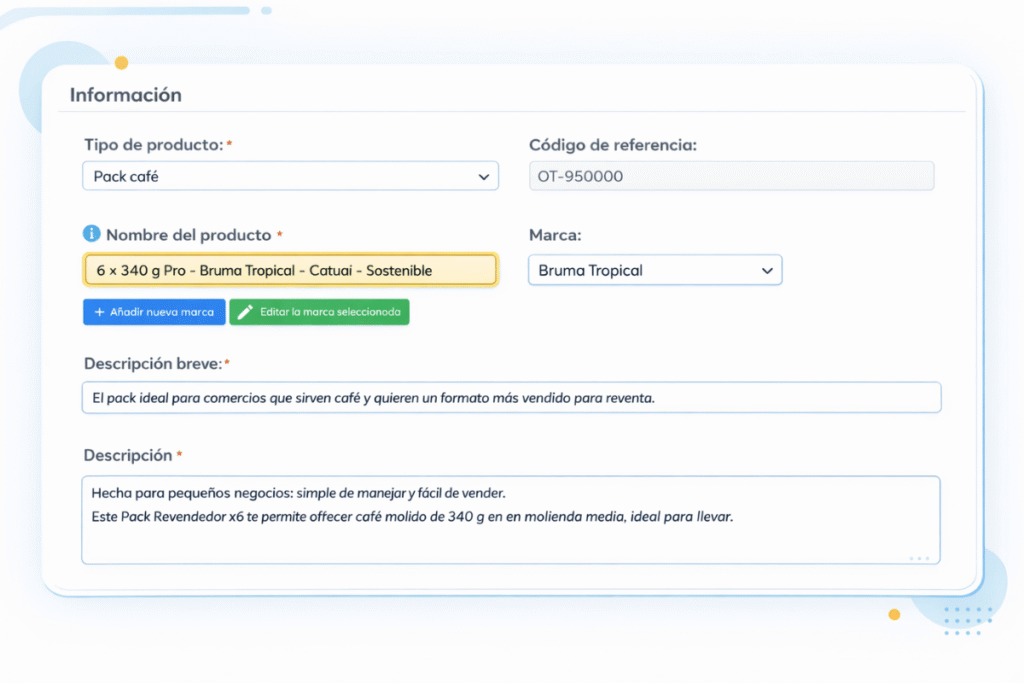1024x683 pixels.
Task: Open the Tipo de producto dropdown
Action: click(291, 176)
